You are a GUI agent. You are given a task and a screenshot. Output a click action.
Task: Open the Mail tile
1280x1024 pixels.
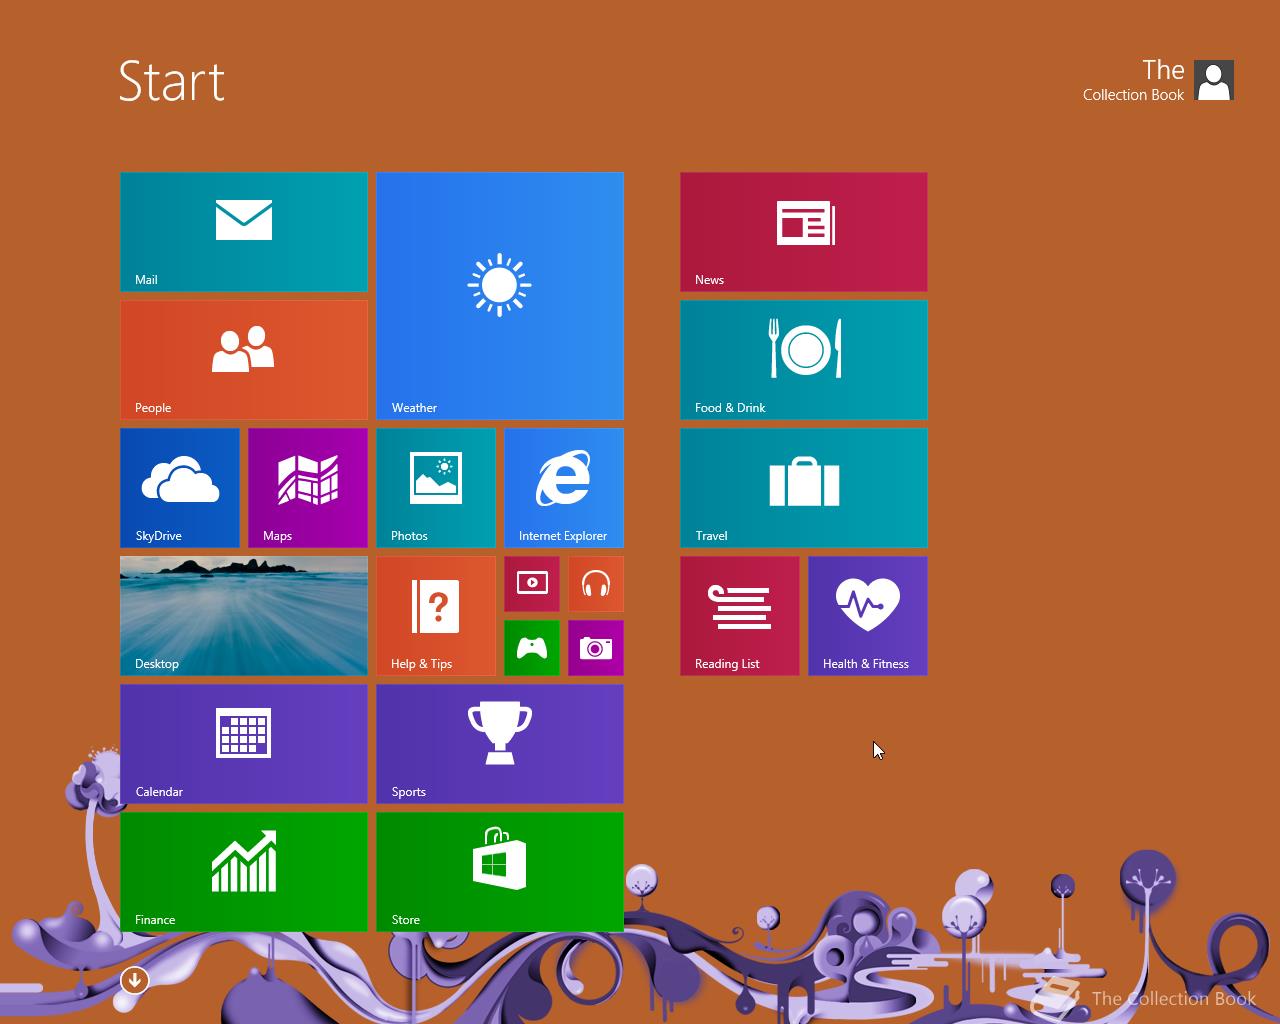coord(244,232)
